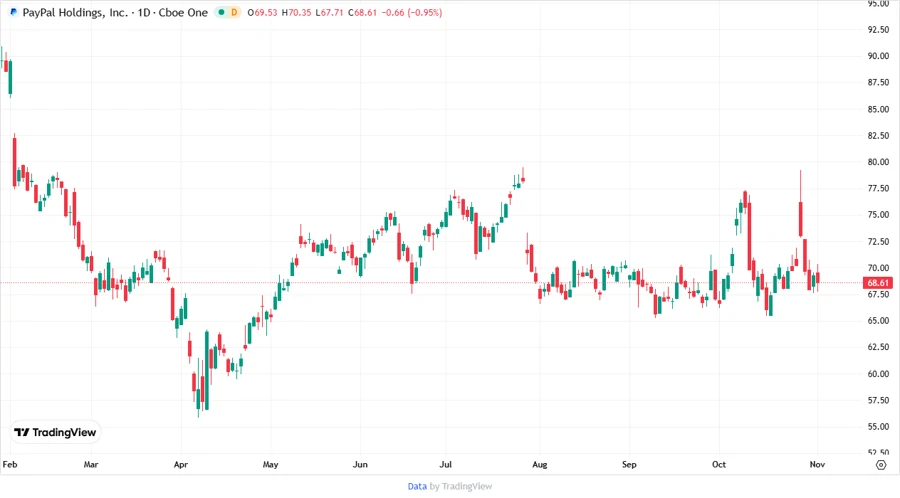The image size is (900, 498).
Task: Toggle the green market status dot
Action: [222, 12]
